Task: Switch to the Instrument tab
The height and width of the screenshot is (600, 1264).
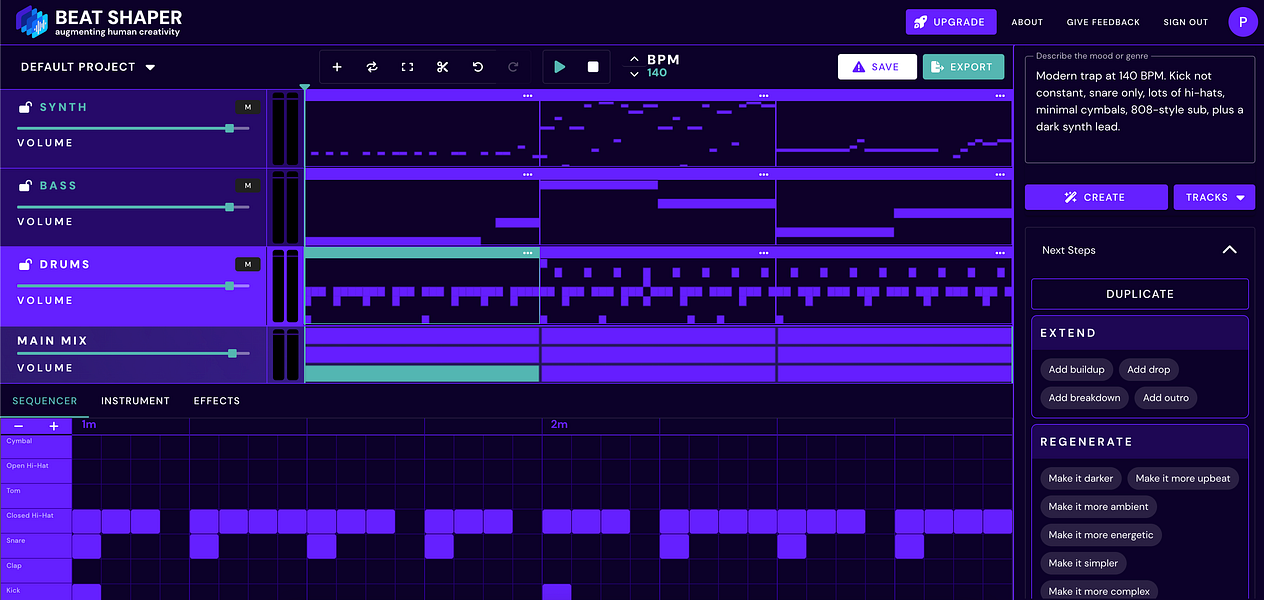Action: point(135,401)
